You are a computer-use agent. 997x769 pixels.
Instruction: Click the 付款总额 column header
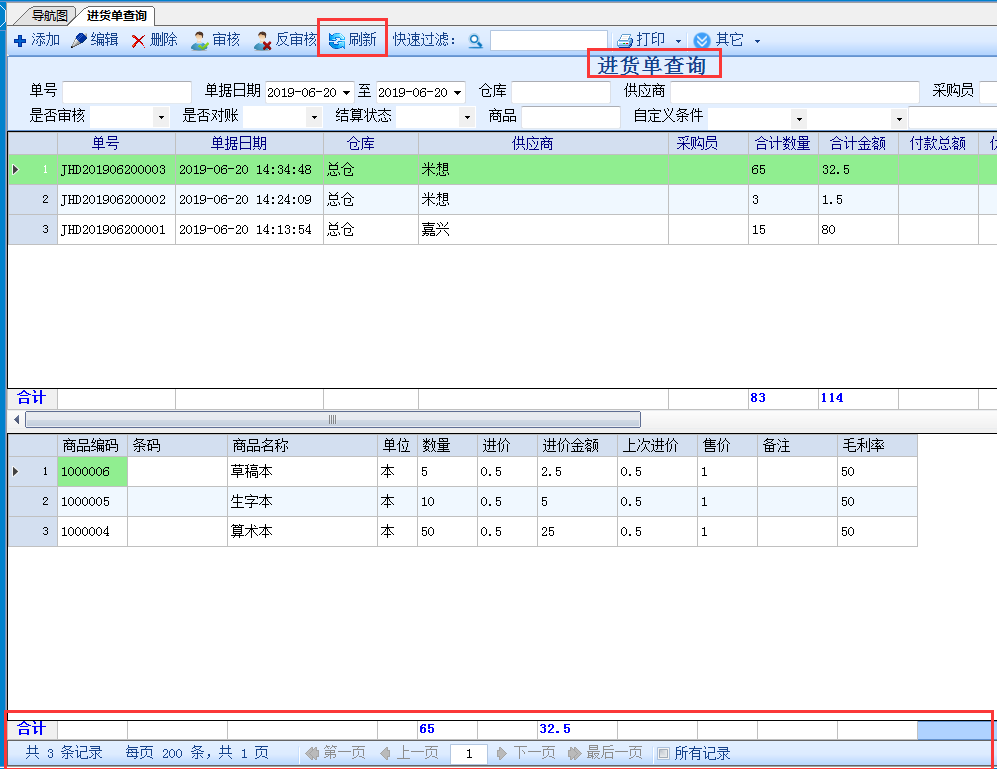[937, 144]
